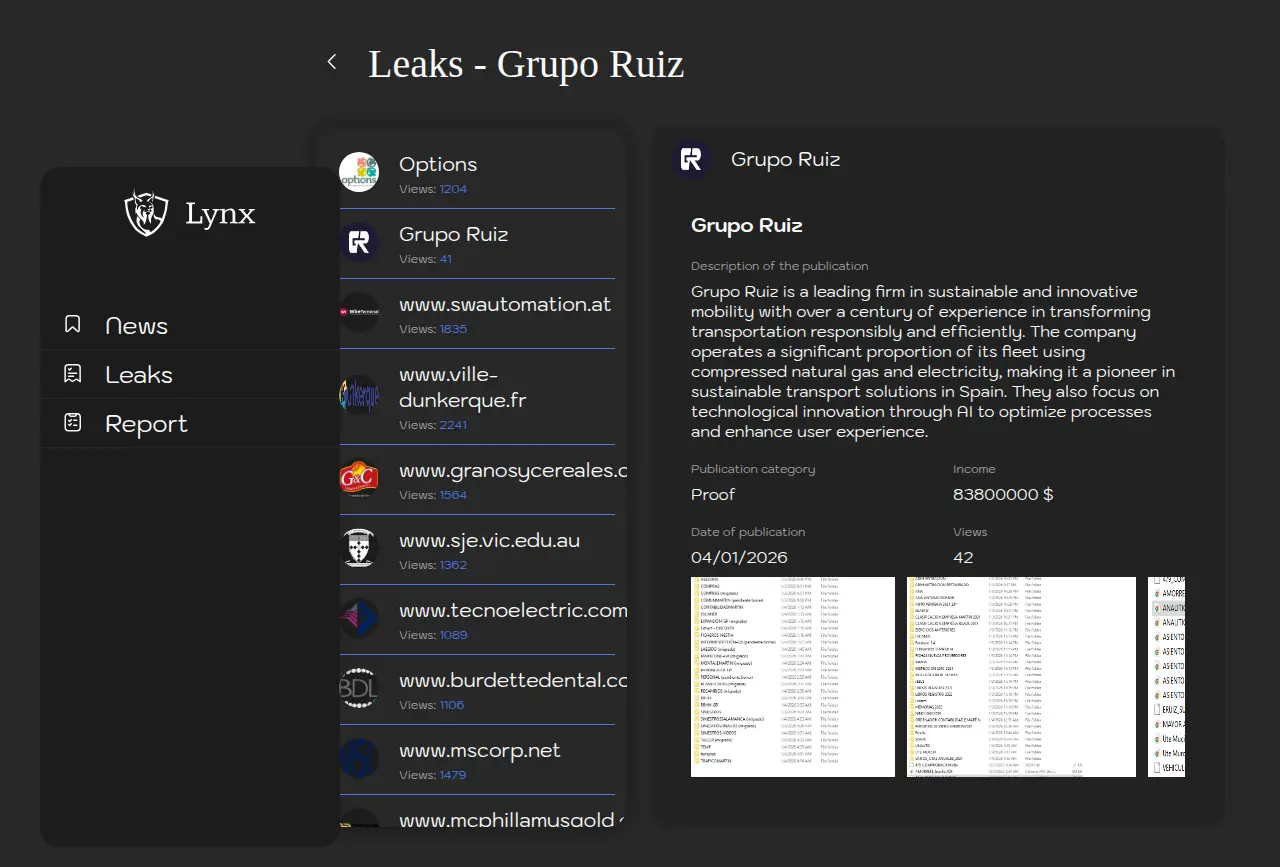Click the Grupo Ruiz logo in detail header
Image resolution: width=1280 pixels, height=867 pixels.
tap(692, 160)
